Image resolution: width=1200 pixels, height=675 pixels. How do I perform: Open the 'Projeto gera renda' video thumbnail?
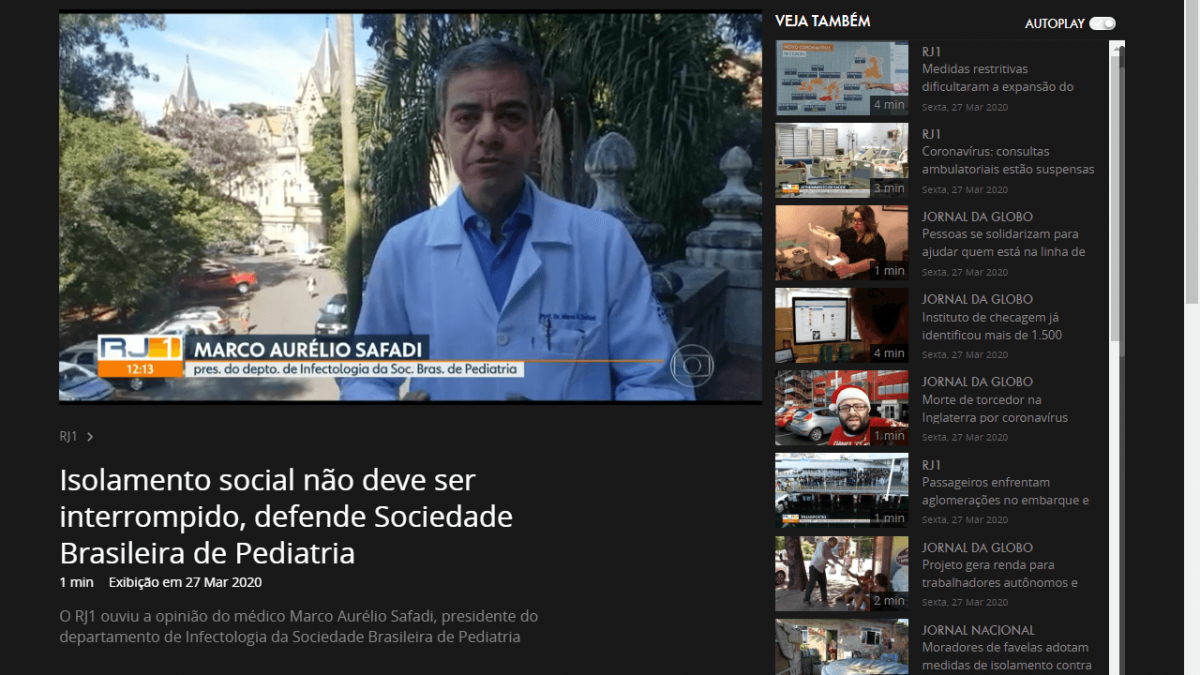point(842,574)
